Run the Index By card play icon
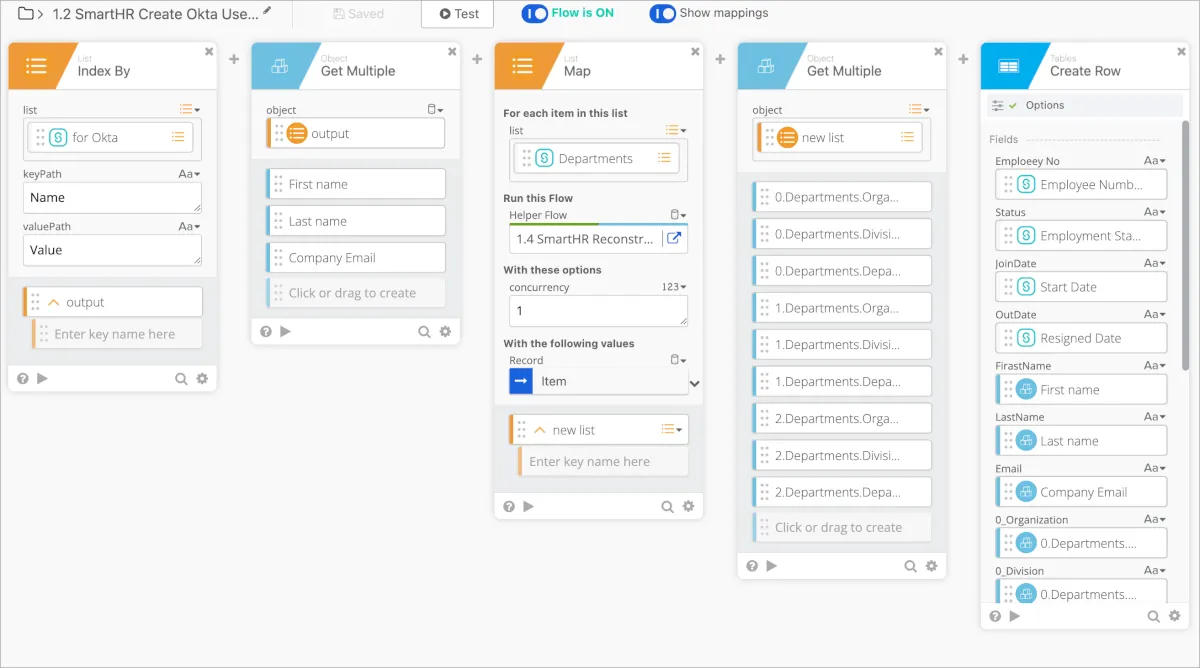The height and width of the screenshot is (668, 1200). [42, 378]
